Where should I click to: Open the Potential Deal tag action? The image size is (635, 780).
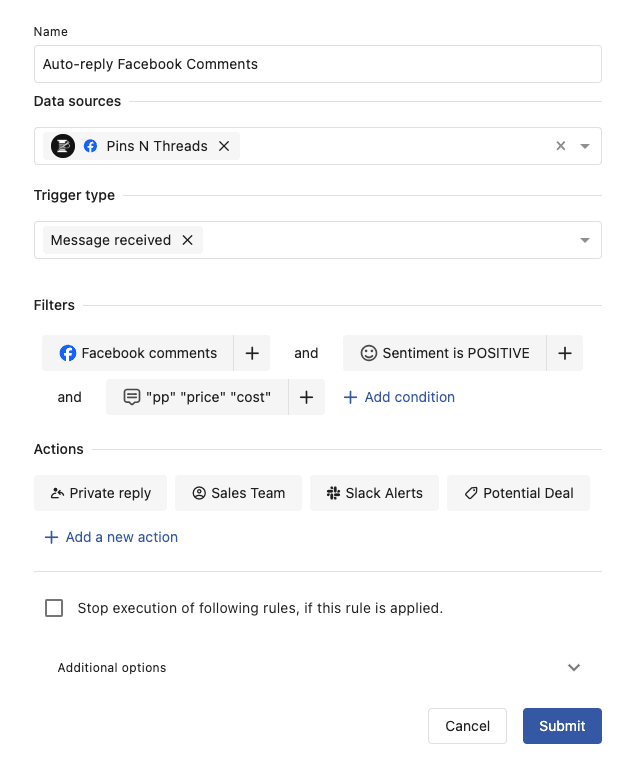point(518,493)
